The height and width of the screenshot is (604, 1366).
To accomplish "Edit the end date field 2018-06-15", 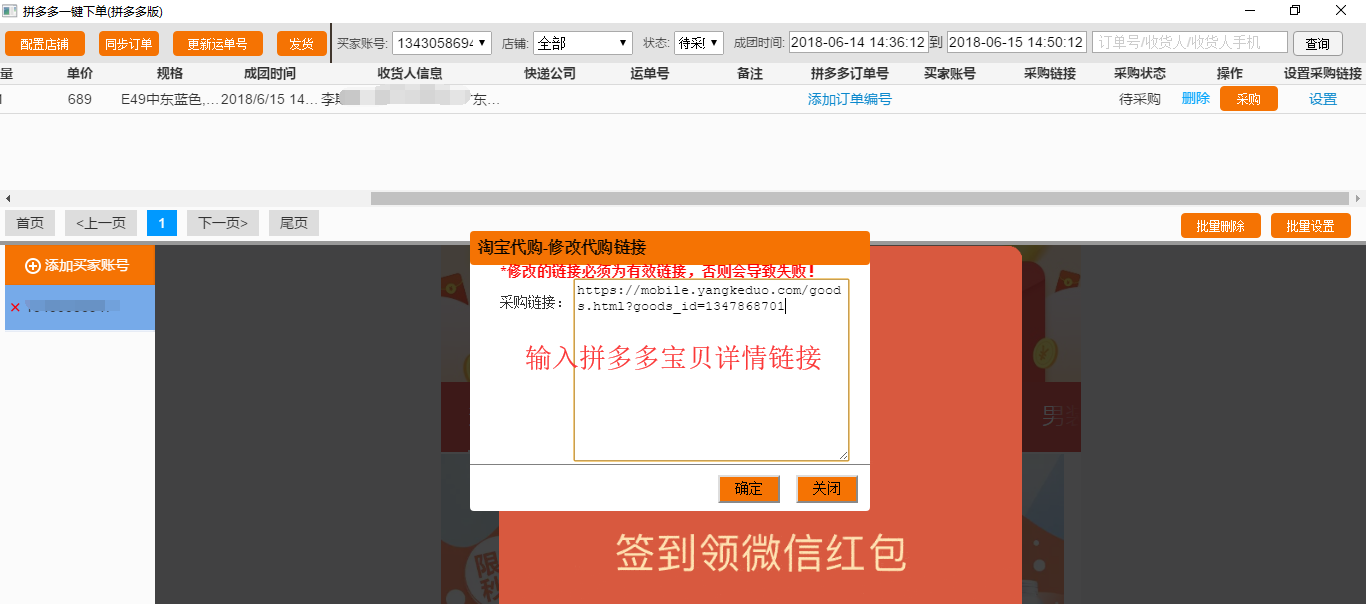I will click(1016, 43).
